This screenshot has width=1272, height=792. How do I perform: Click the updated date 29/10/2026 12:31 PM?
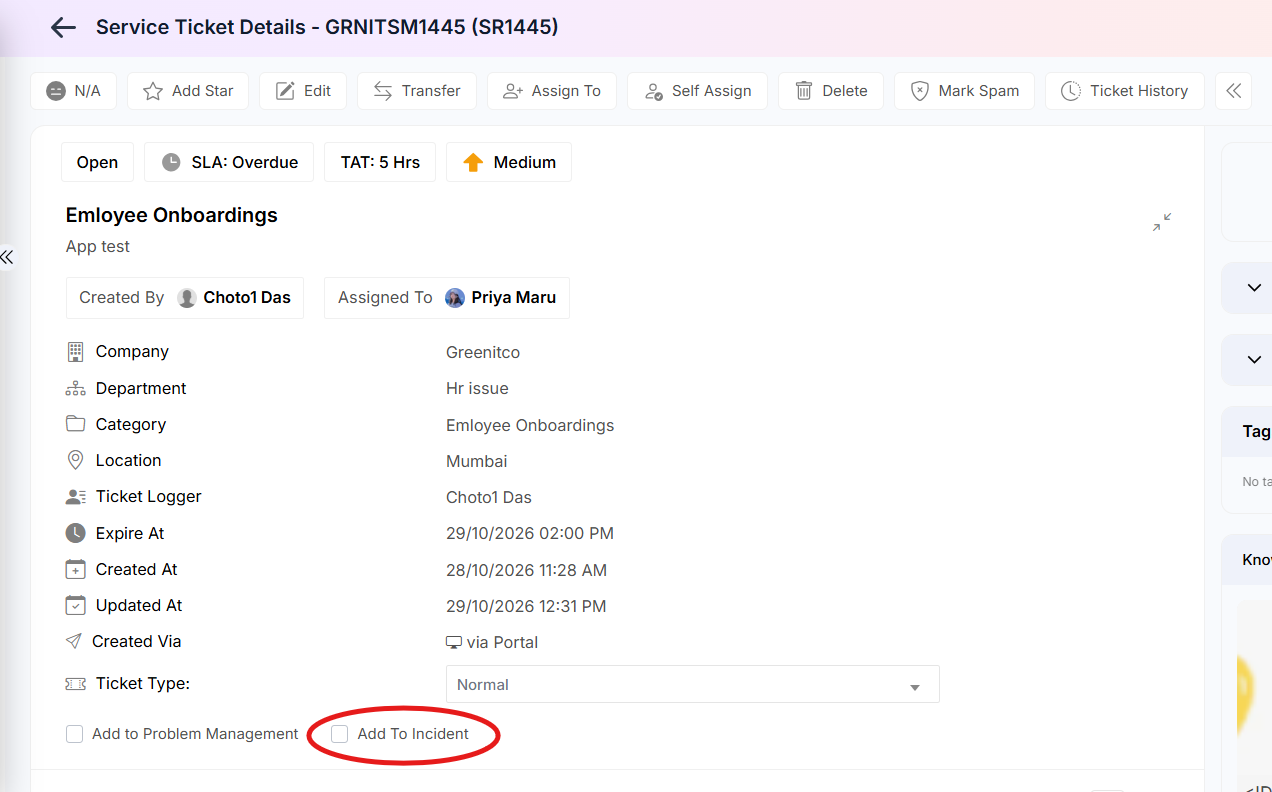tap(526, 606)
